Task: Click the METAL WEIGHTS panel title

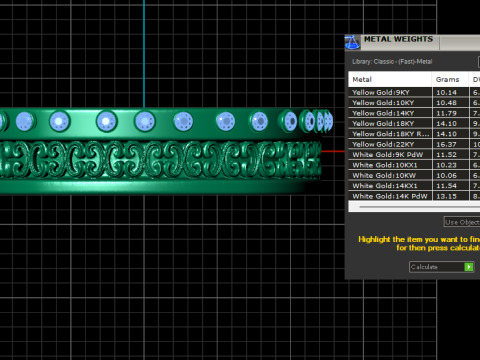Action: 398,39
